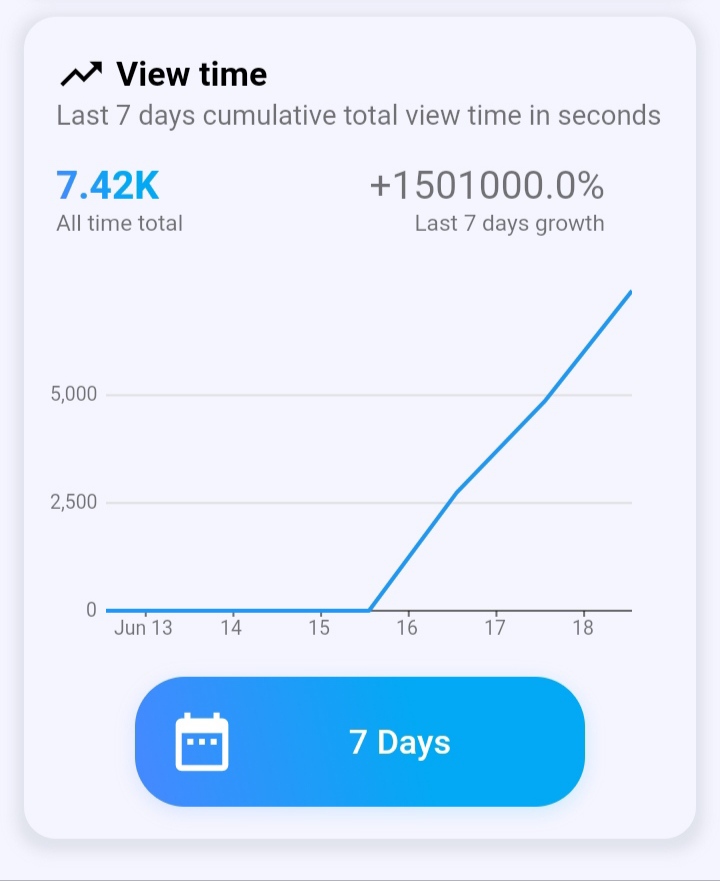Click the 14 date tick on chart
This screenshot has height=881, width=720.
click(x=231, y=628)
